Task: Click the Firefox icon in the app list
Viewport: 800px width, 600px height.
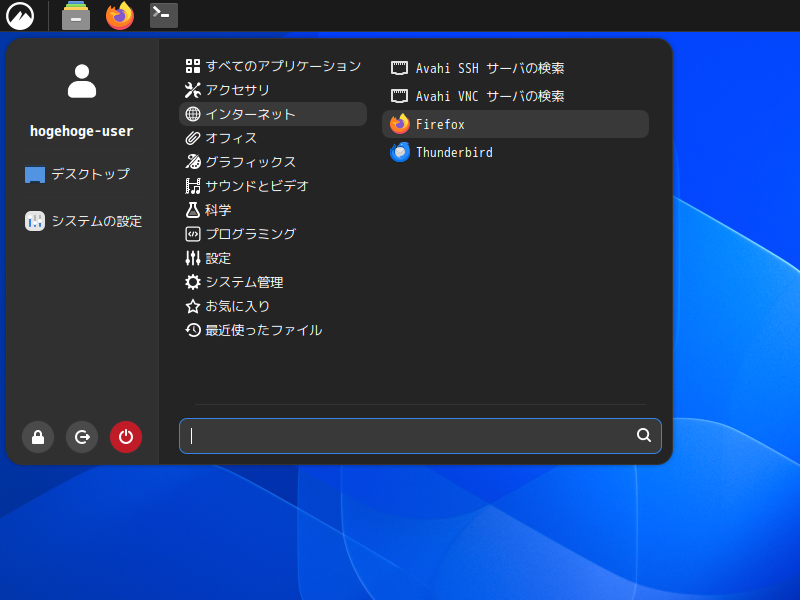Action: 399,124
